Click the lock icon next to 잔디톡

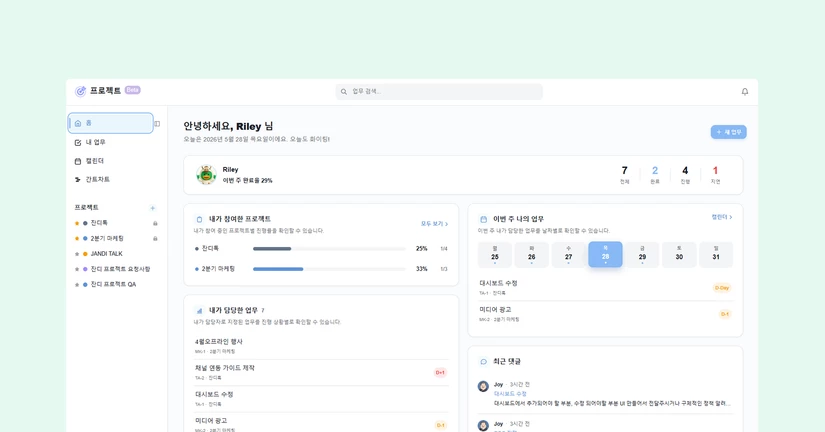(155, 223)
